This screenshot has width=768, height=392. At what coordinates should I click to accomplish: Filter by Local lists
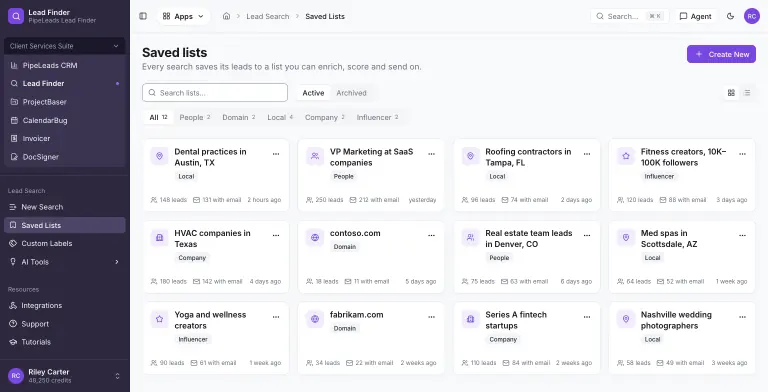(280, 117)
